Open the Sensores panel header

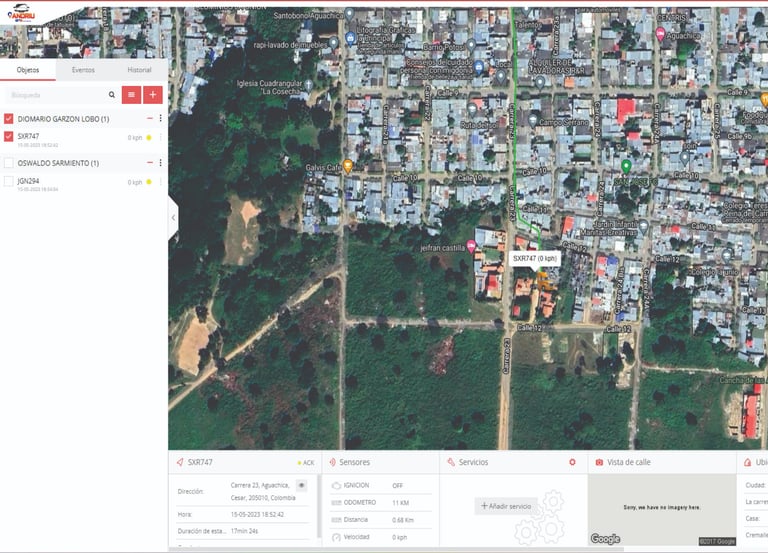[380, 462]
